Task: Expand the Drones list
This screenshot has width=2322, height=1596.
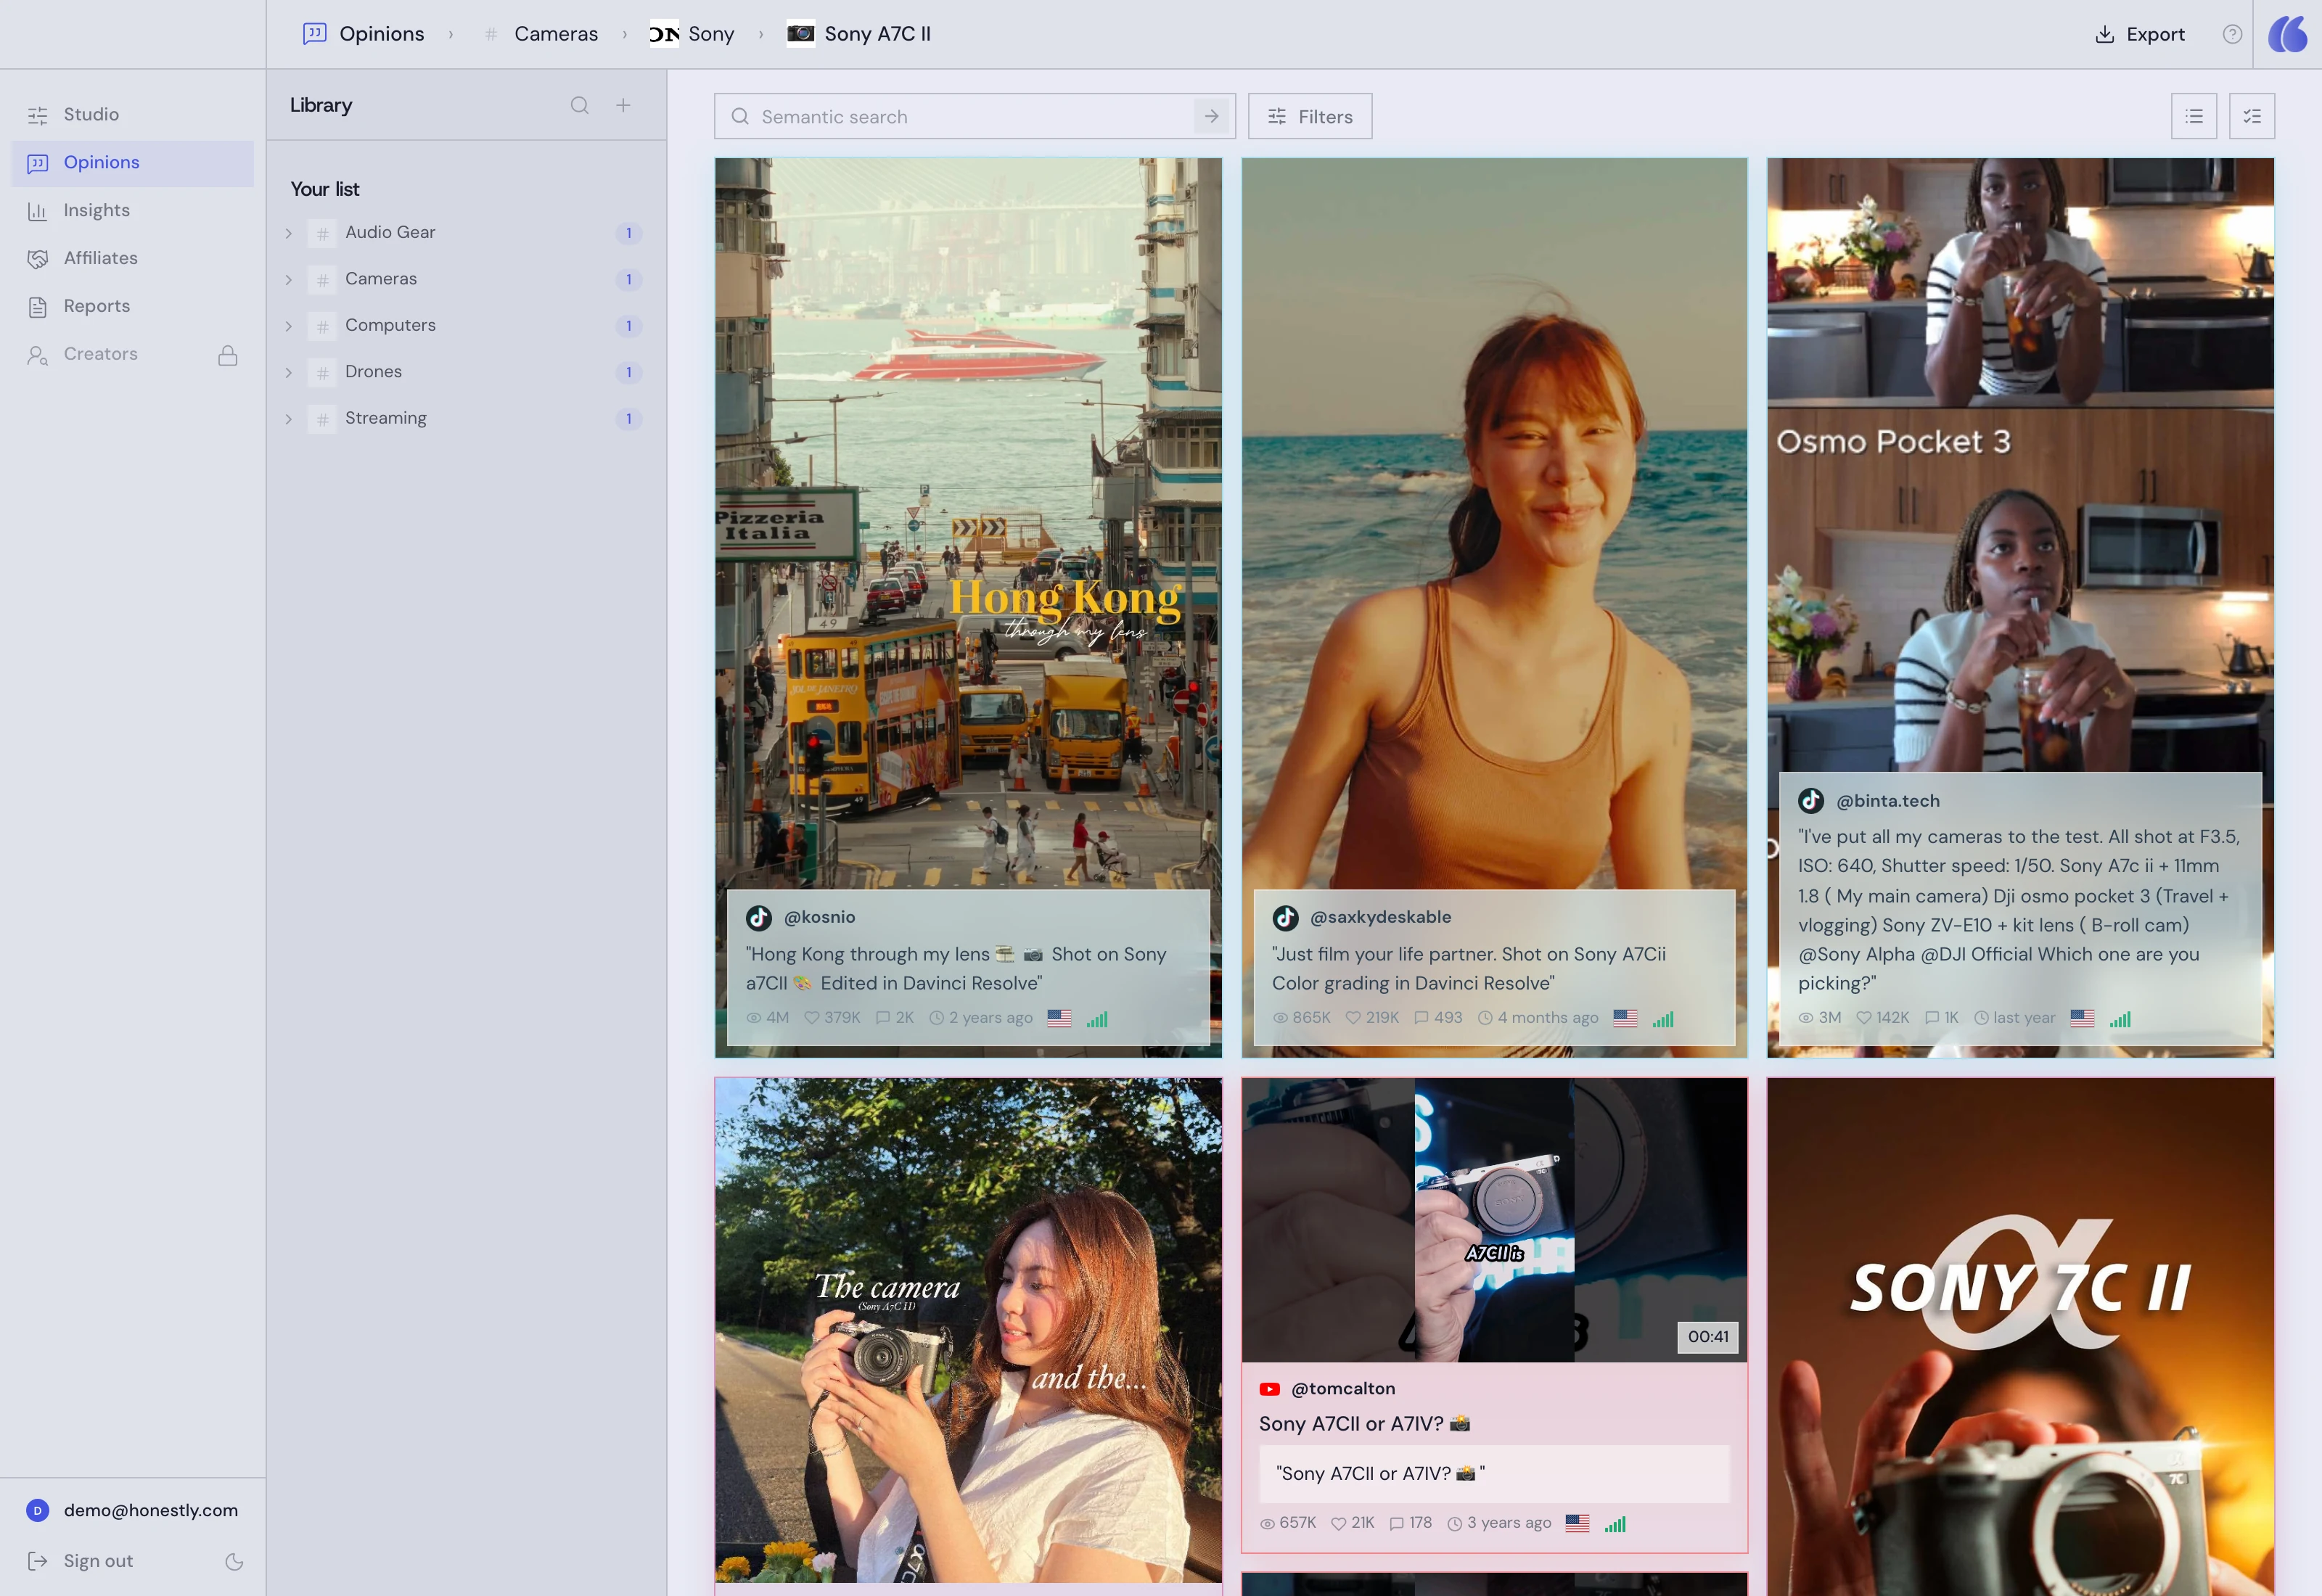Action: 289,373
